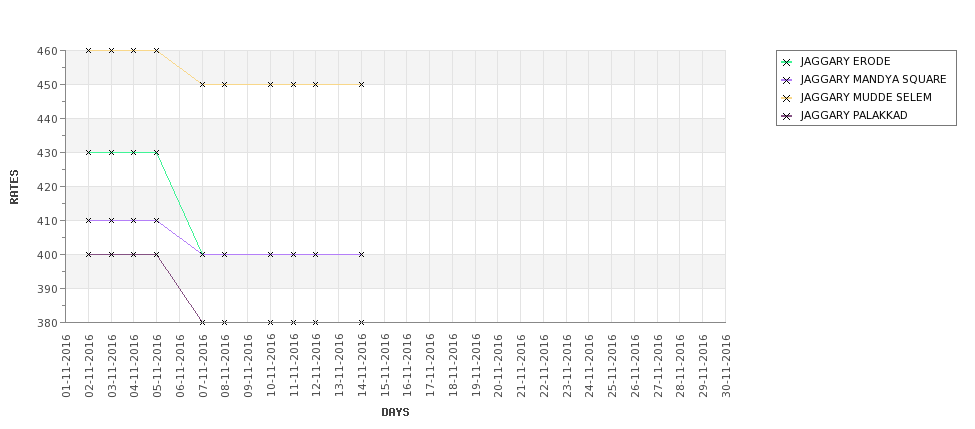The image size is (975, 429).
Task: Click the Erode 430 point on 05-11-2016
Action: tap(156, 152)
